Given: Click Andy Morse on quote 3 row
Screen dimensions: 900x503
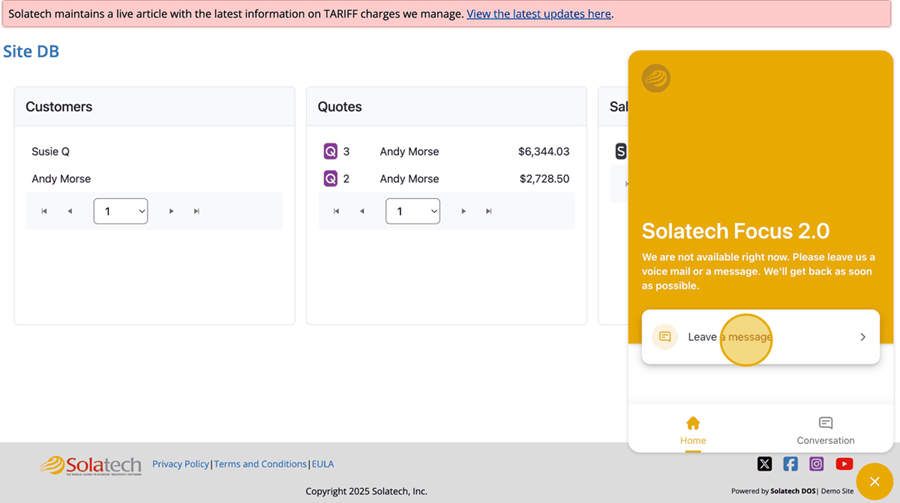Looking at the screenshot, I should click(409, 152).
